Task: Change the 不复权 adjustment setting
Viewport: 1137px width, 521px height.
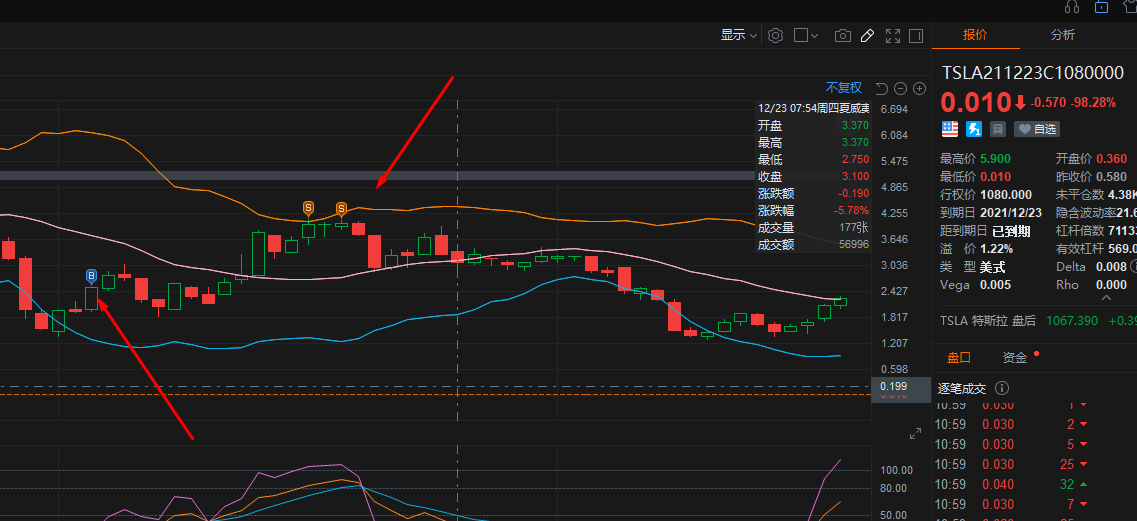Action: point(844,88)
